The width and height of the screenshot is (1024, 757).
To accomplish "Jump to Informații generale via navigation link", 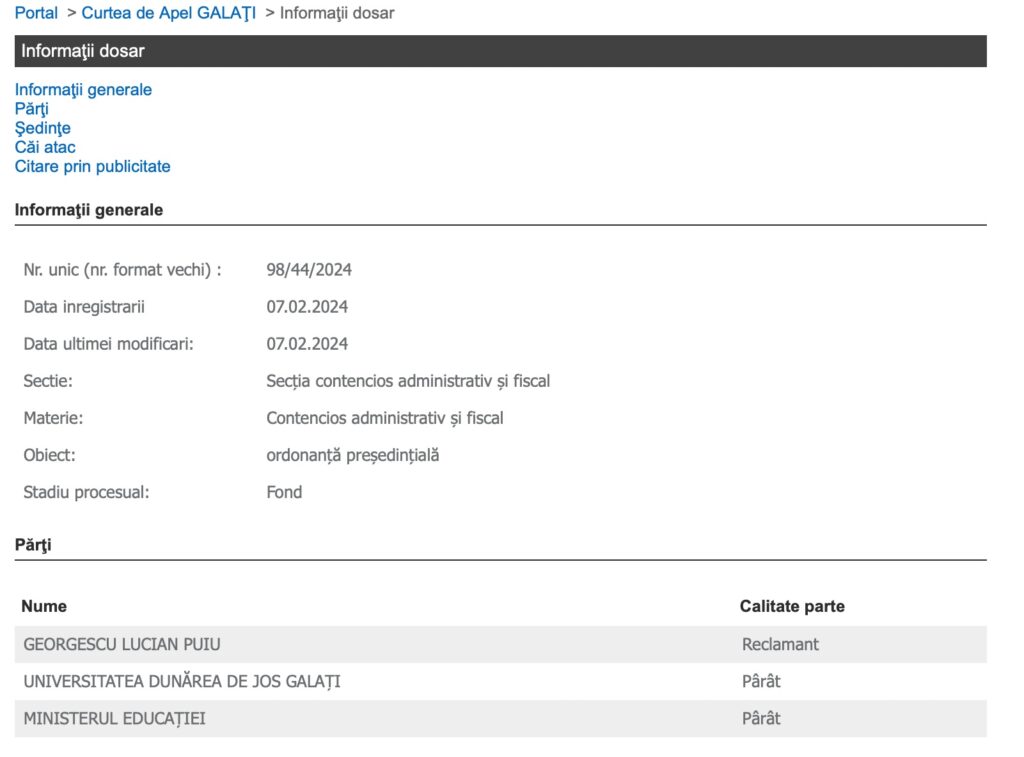I will 83,90.
